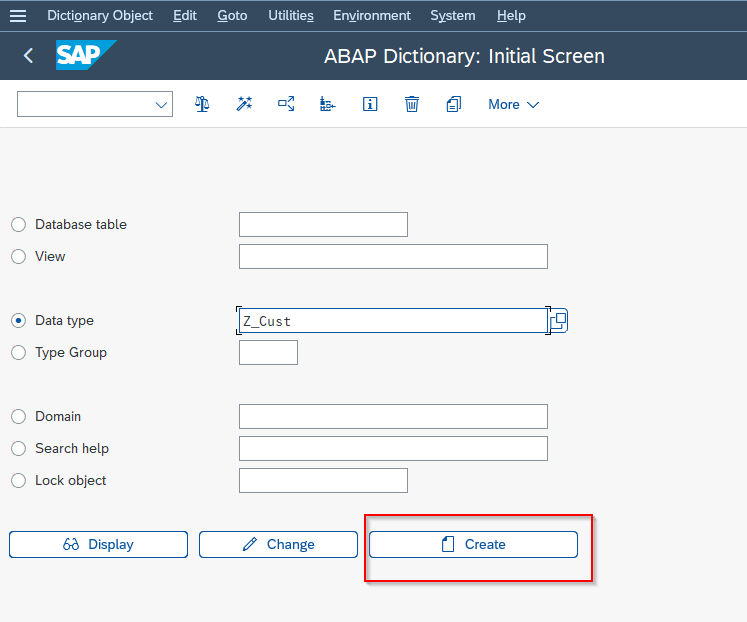The image size is (747, 622).
Task: Click the Copy toolbar icon
Action: pyautogui.click(x=454, y=104)
